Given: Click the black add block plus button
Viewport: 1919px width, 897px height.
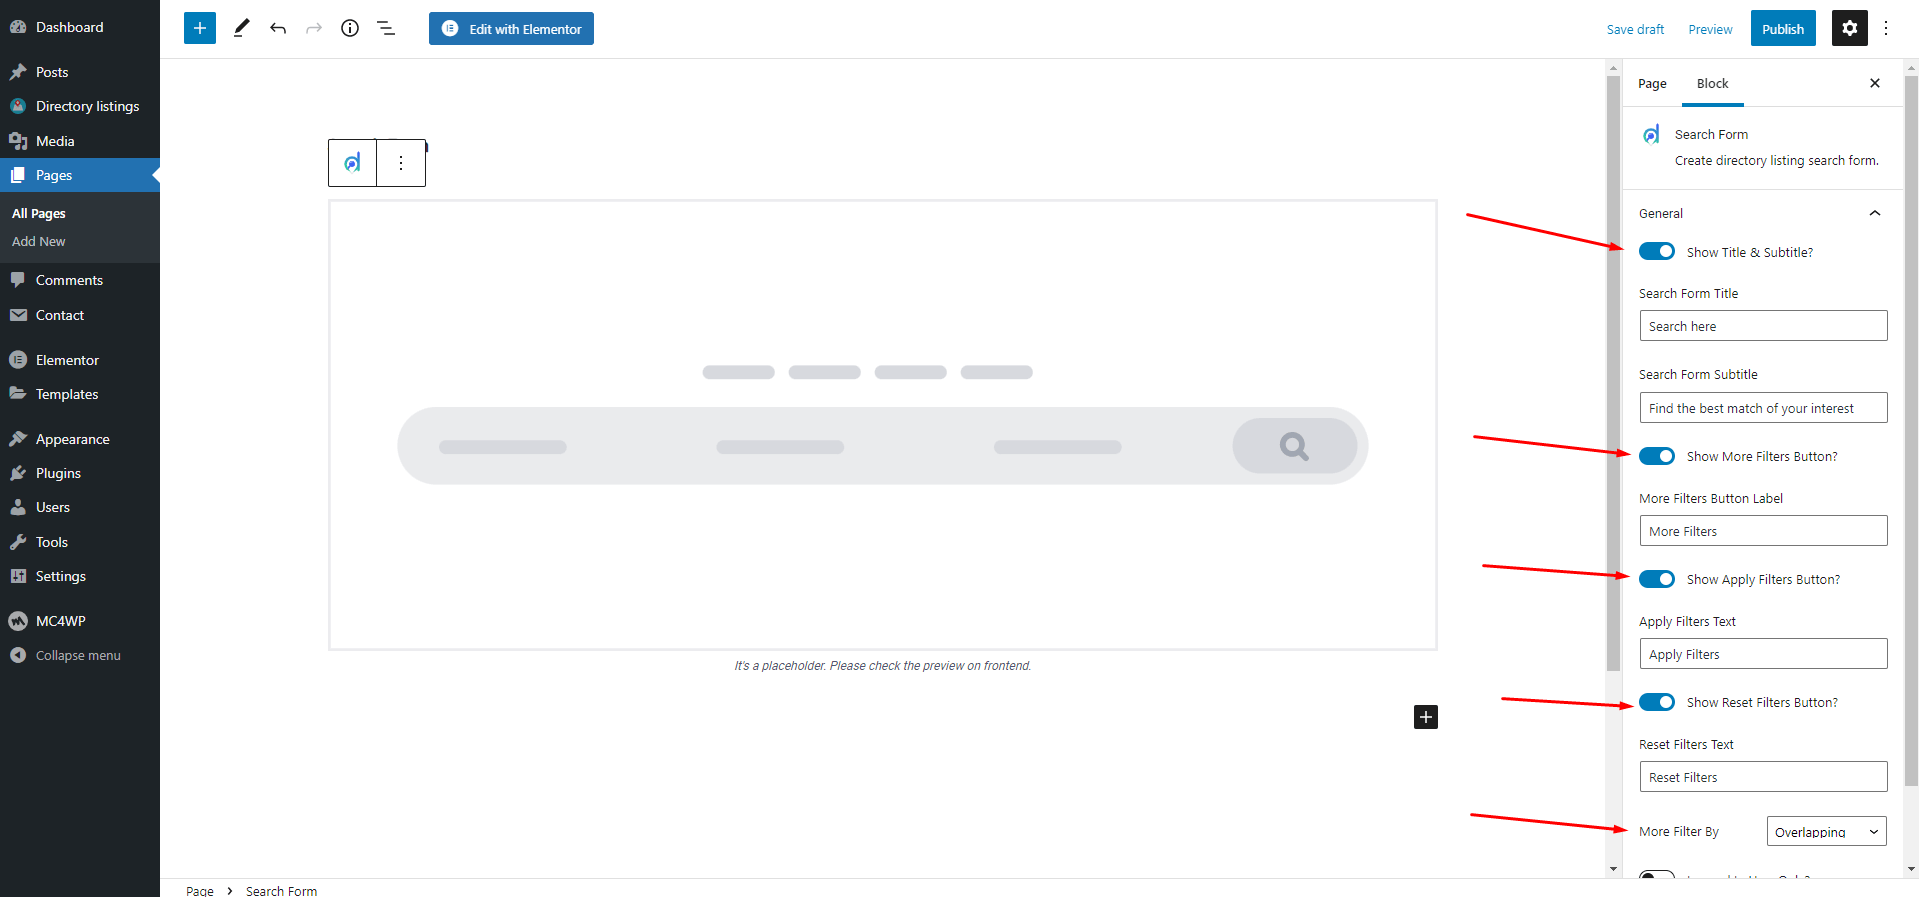Looking at the screenshot, I should [x=1425, y=716].
